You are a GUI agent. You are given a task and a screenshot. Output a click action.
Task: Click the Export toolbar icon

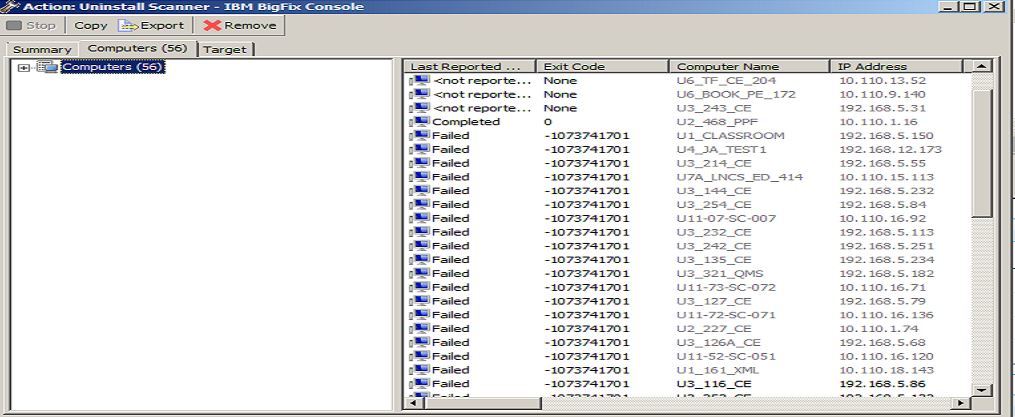pos(127,26)
